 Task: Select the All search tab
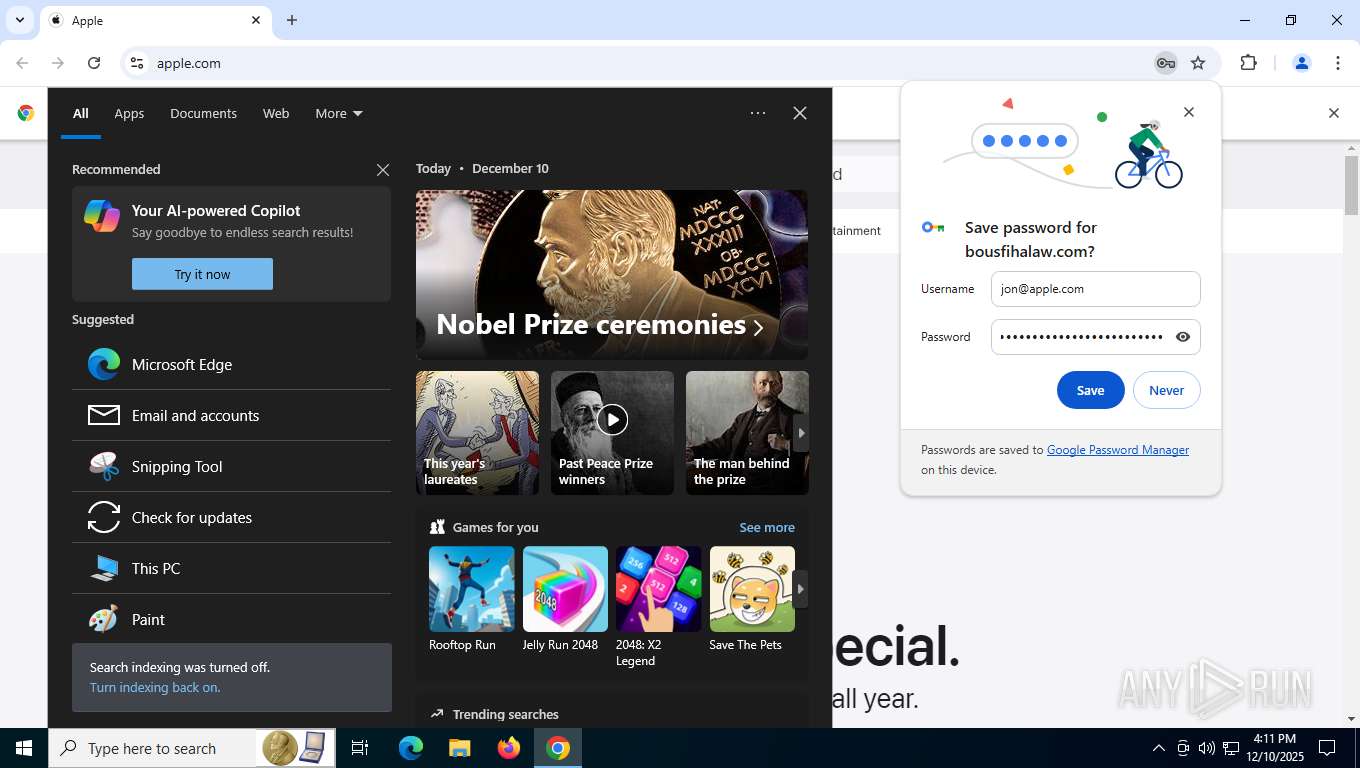point(80,113)
